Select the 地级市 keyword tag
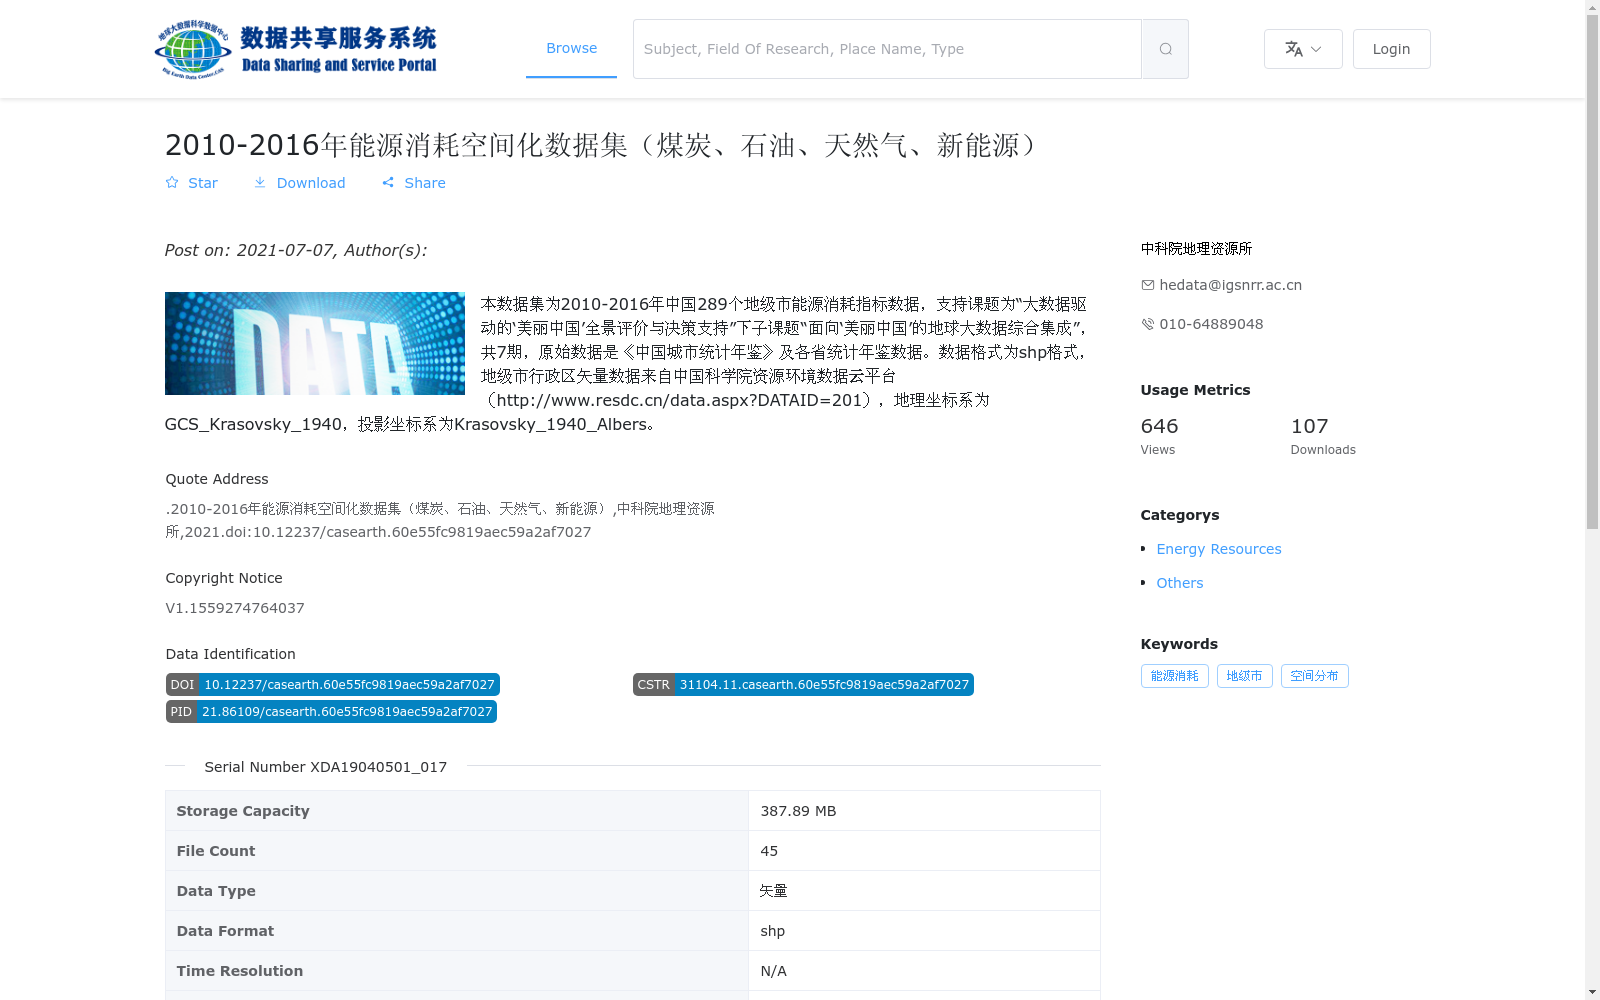1600x1000 pixels. (x=1244, y=676)
